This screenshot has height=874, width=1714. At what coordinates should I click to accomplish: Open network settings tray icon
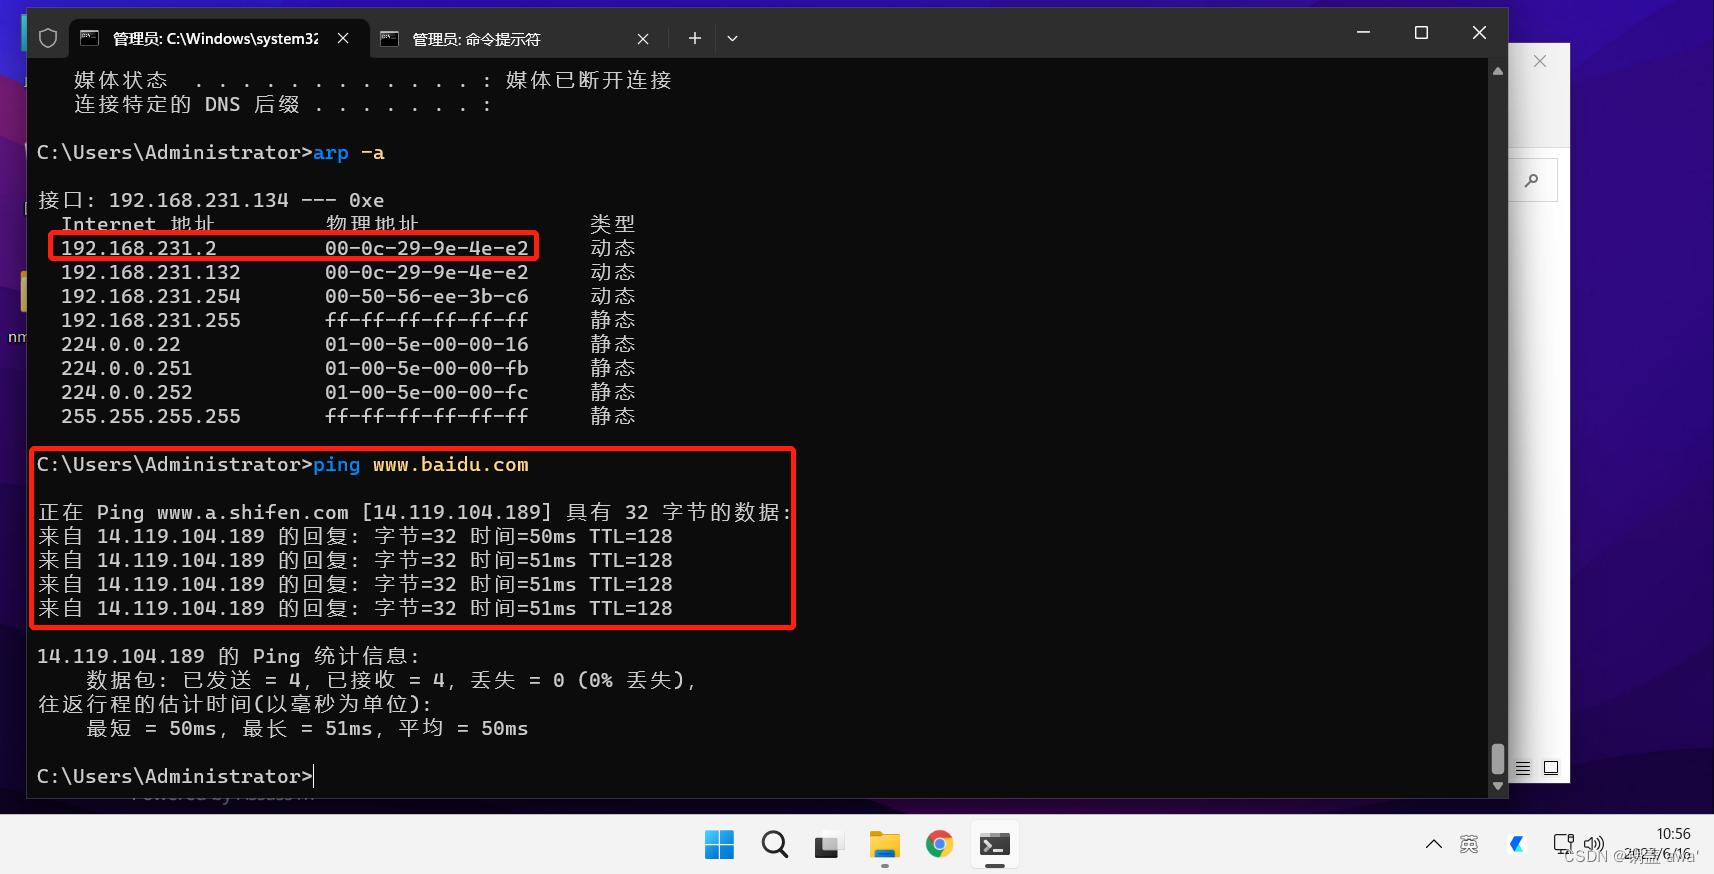[x=1563, y=844]
